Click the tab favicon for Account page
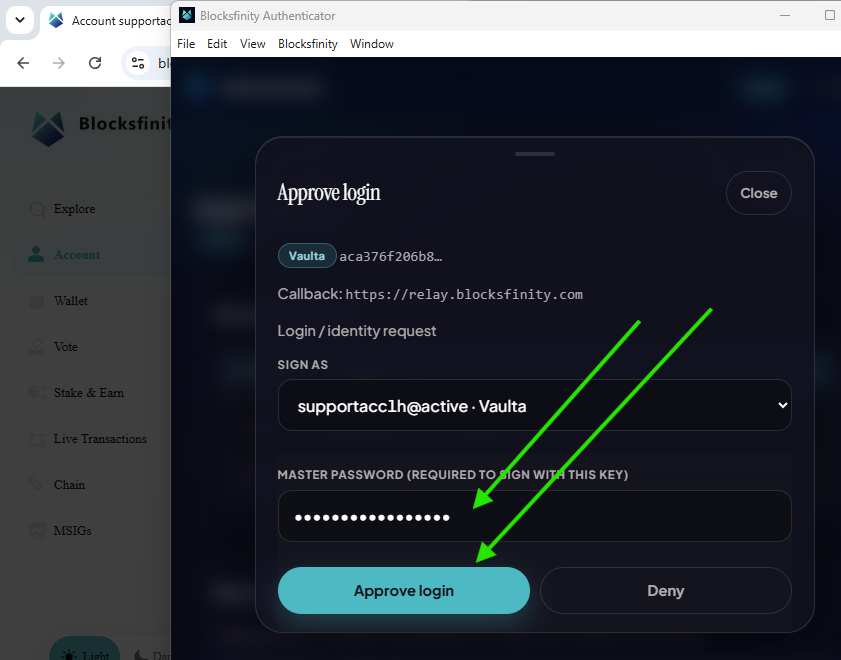The width and height of the screenshot is (841, 660). click(x=56, y=20)
